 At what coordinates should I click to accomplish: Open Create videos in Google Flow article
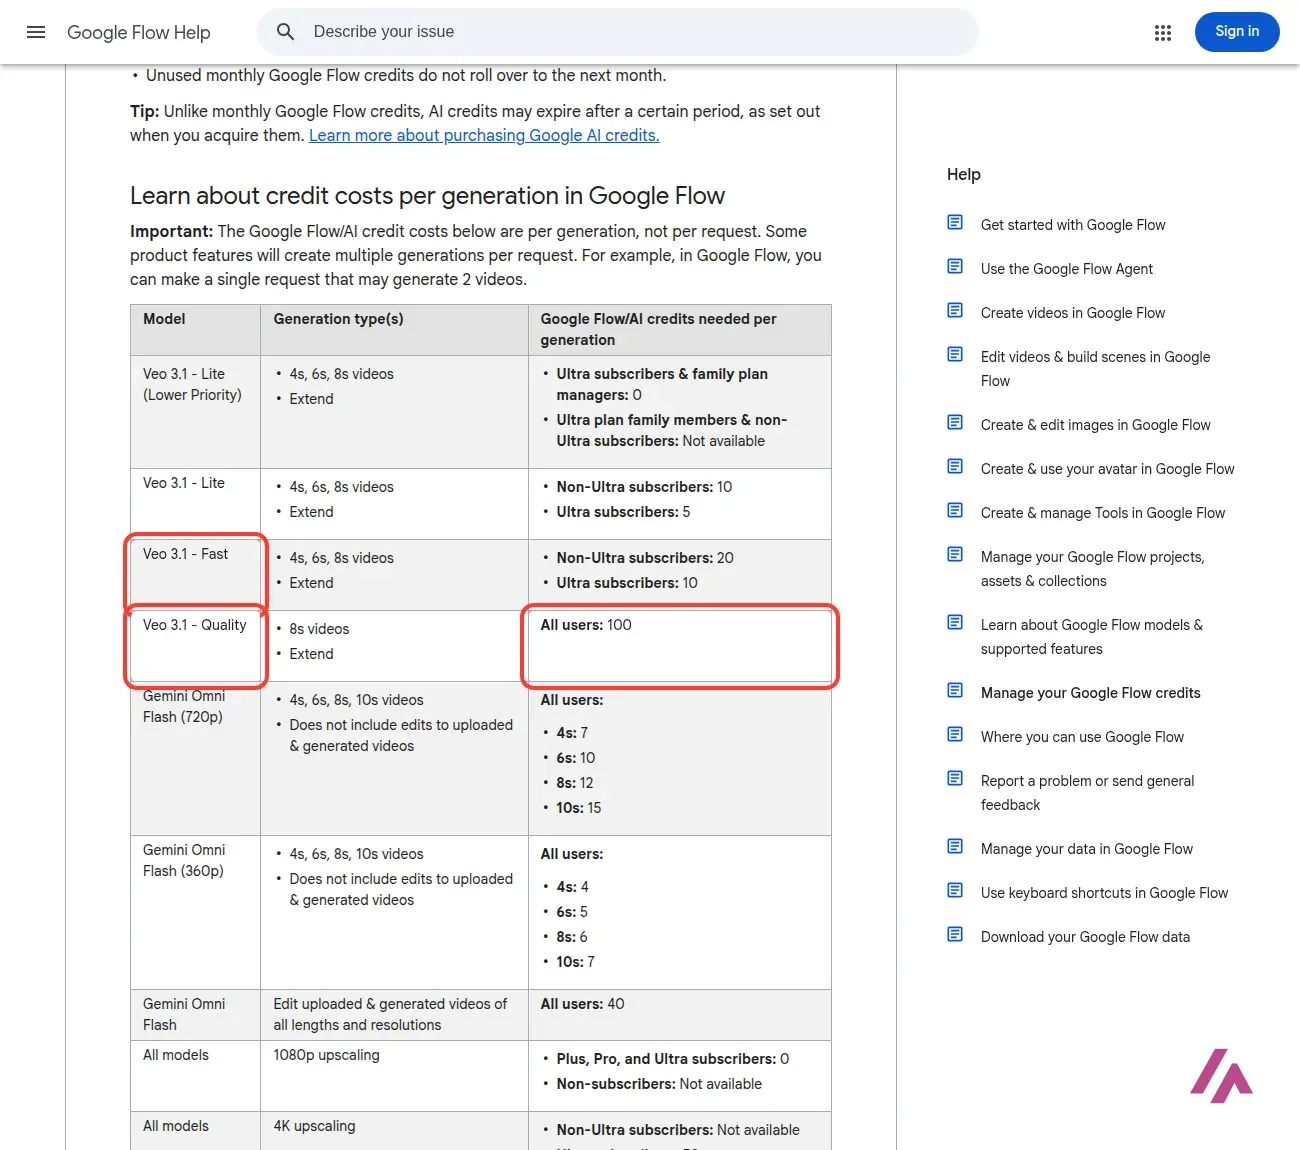1073,313
